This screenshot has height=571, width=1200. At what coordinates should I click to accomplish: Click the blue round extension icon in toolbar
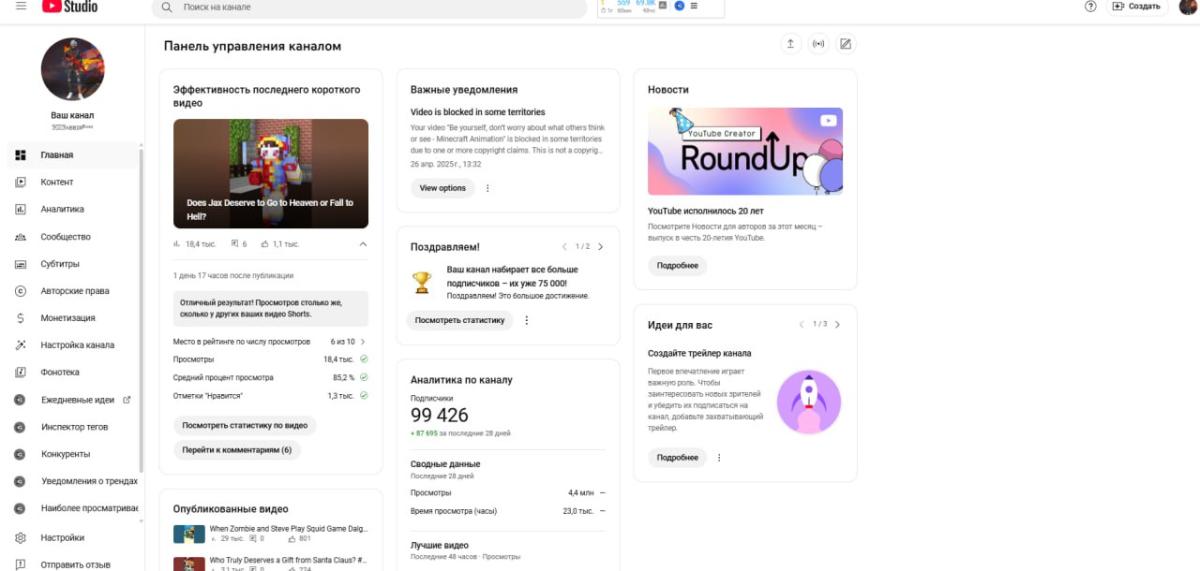click(x=680, y=6)
